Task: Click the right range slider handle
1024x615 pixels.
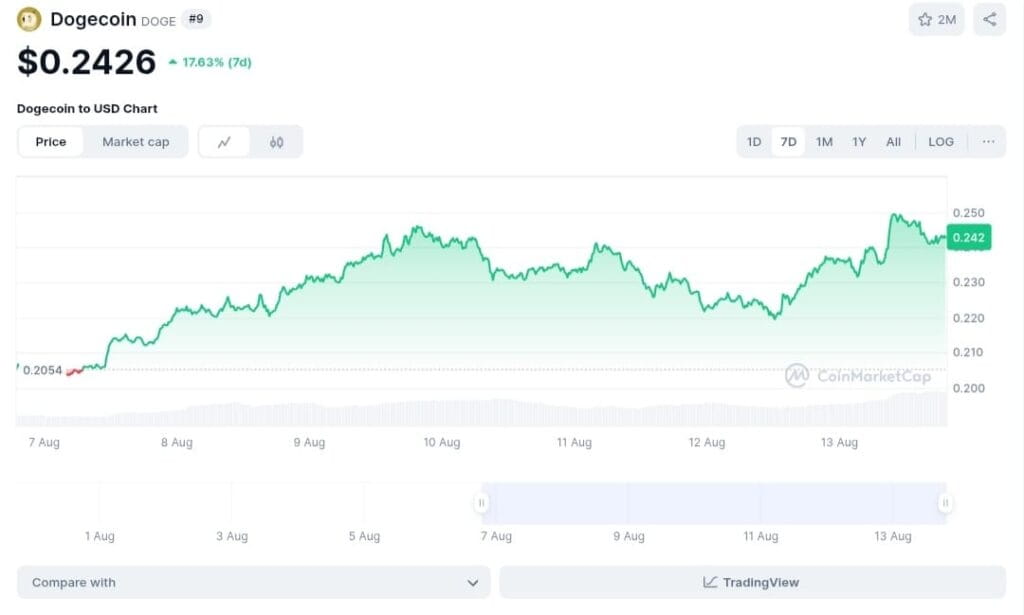Action: pos(945,503)
